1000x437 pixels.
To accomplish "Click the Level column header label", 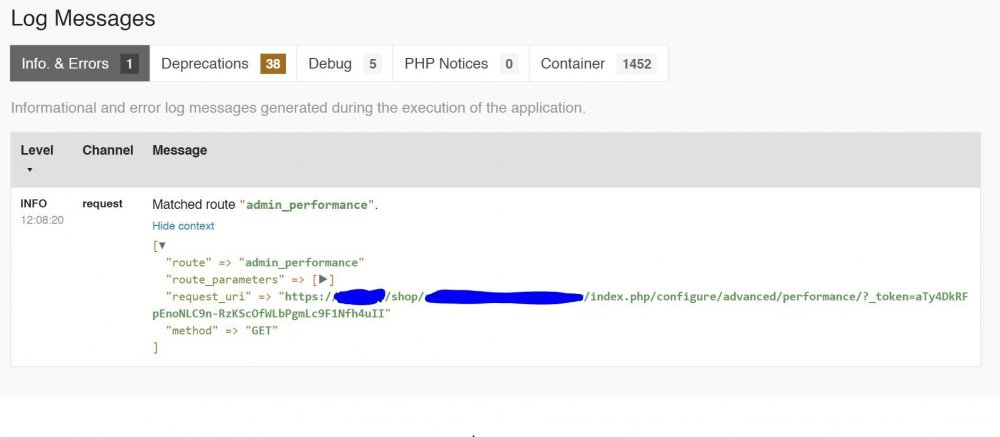I will click(37, 150).
